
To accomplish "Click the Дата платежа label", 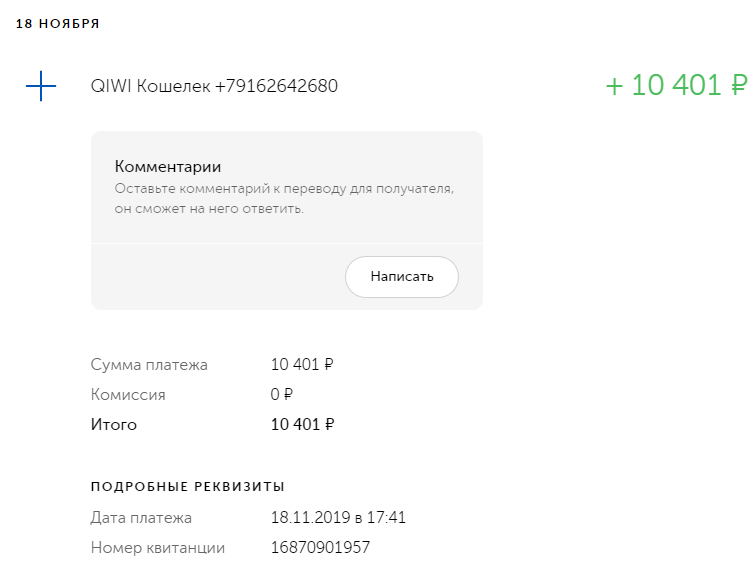I will (x=141, y=518).
